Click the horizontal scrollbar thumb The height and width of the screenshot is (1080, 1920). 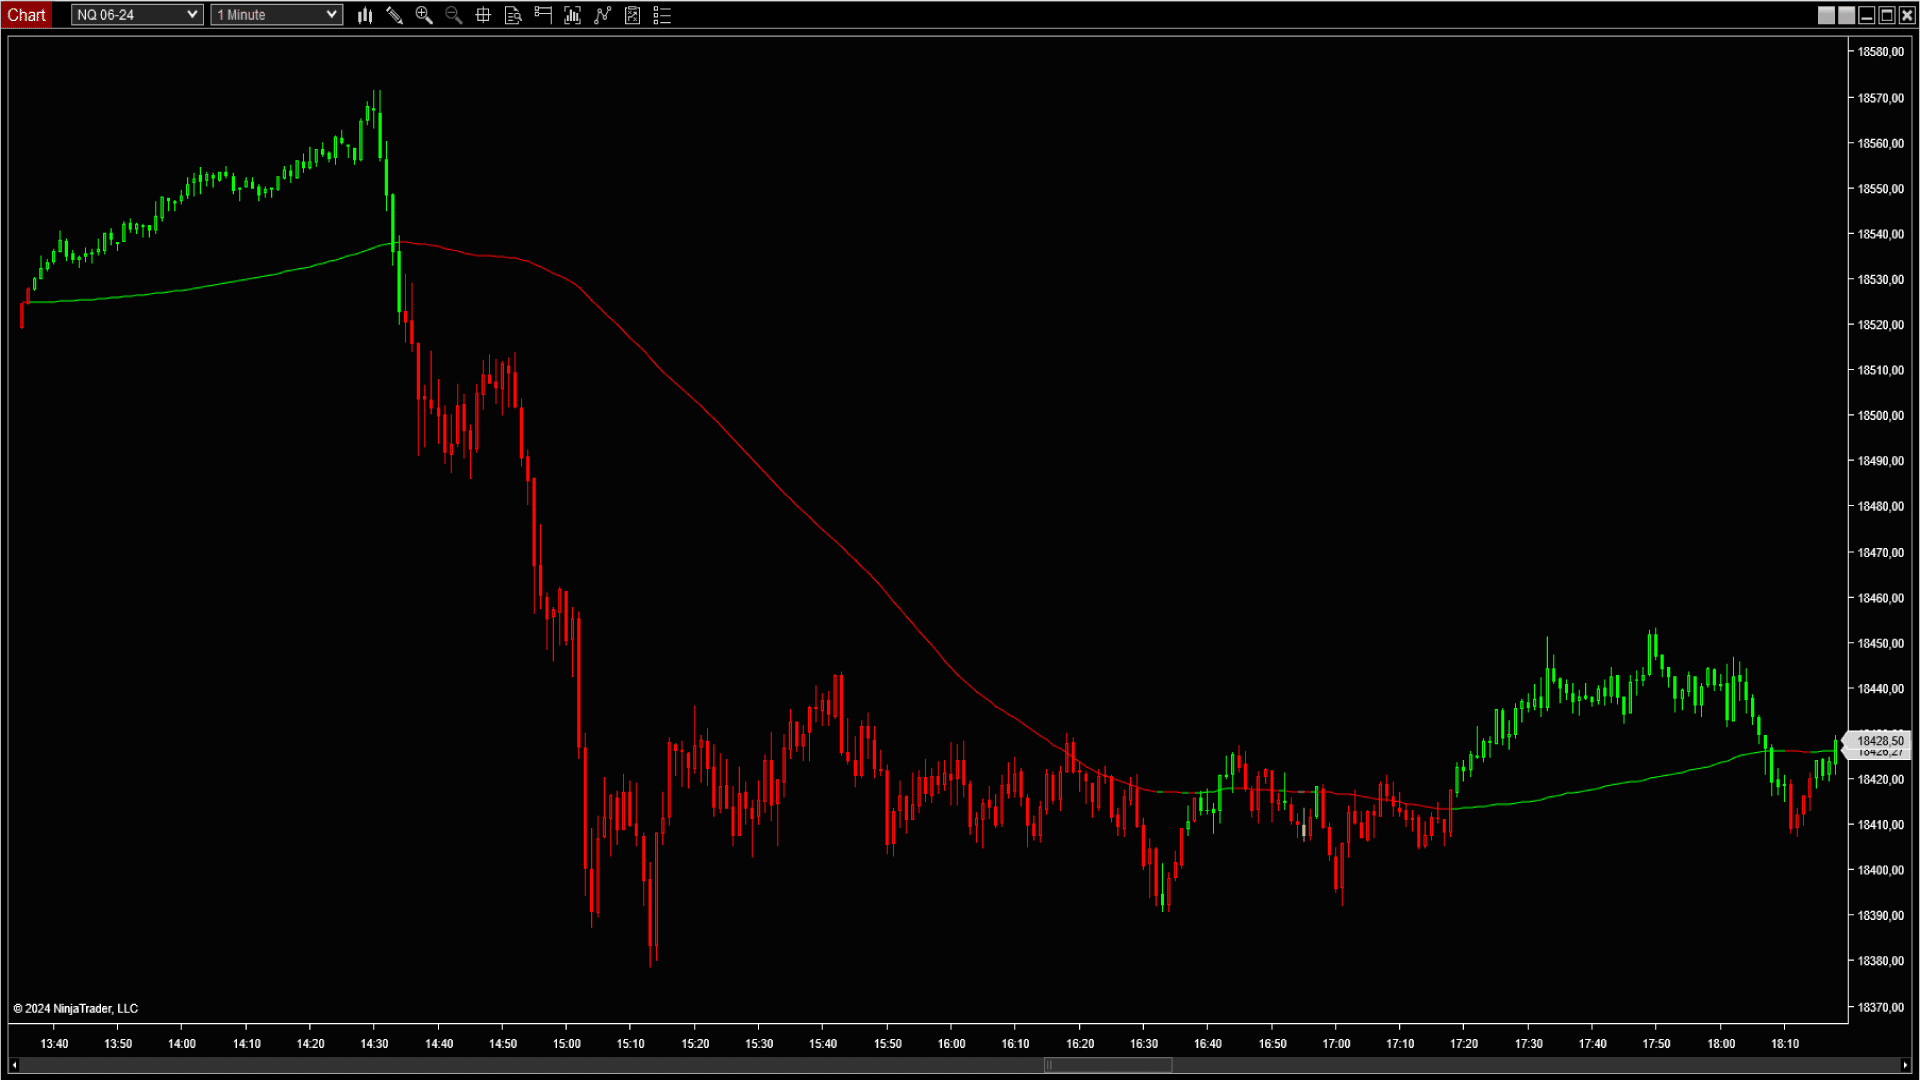click(x=1108, y=1065)
